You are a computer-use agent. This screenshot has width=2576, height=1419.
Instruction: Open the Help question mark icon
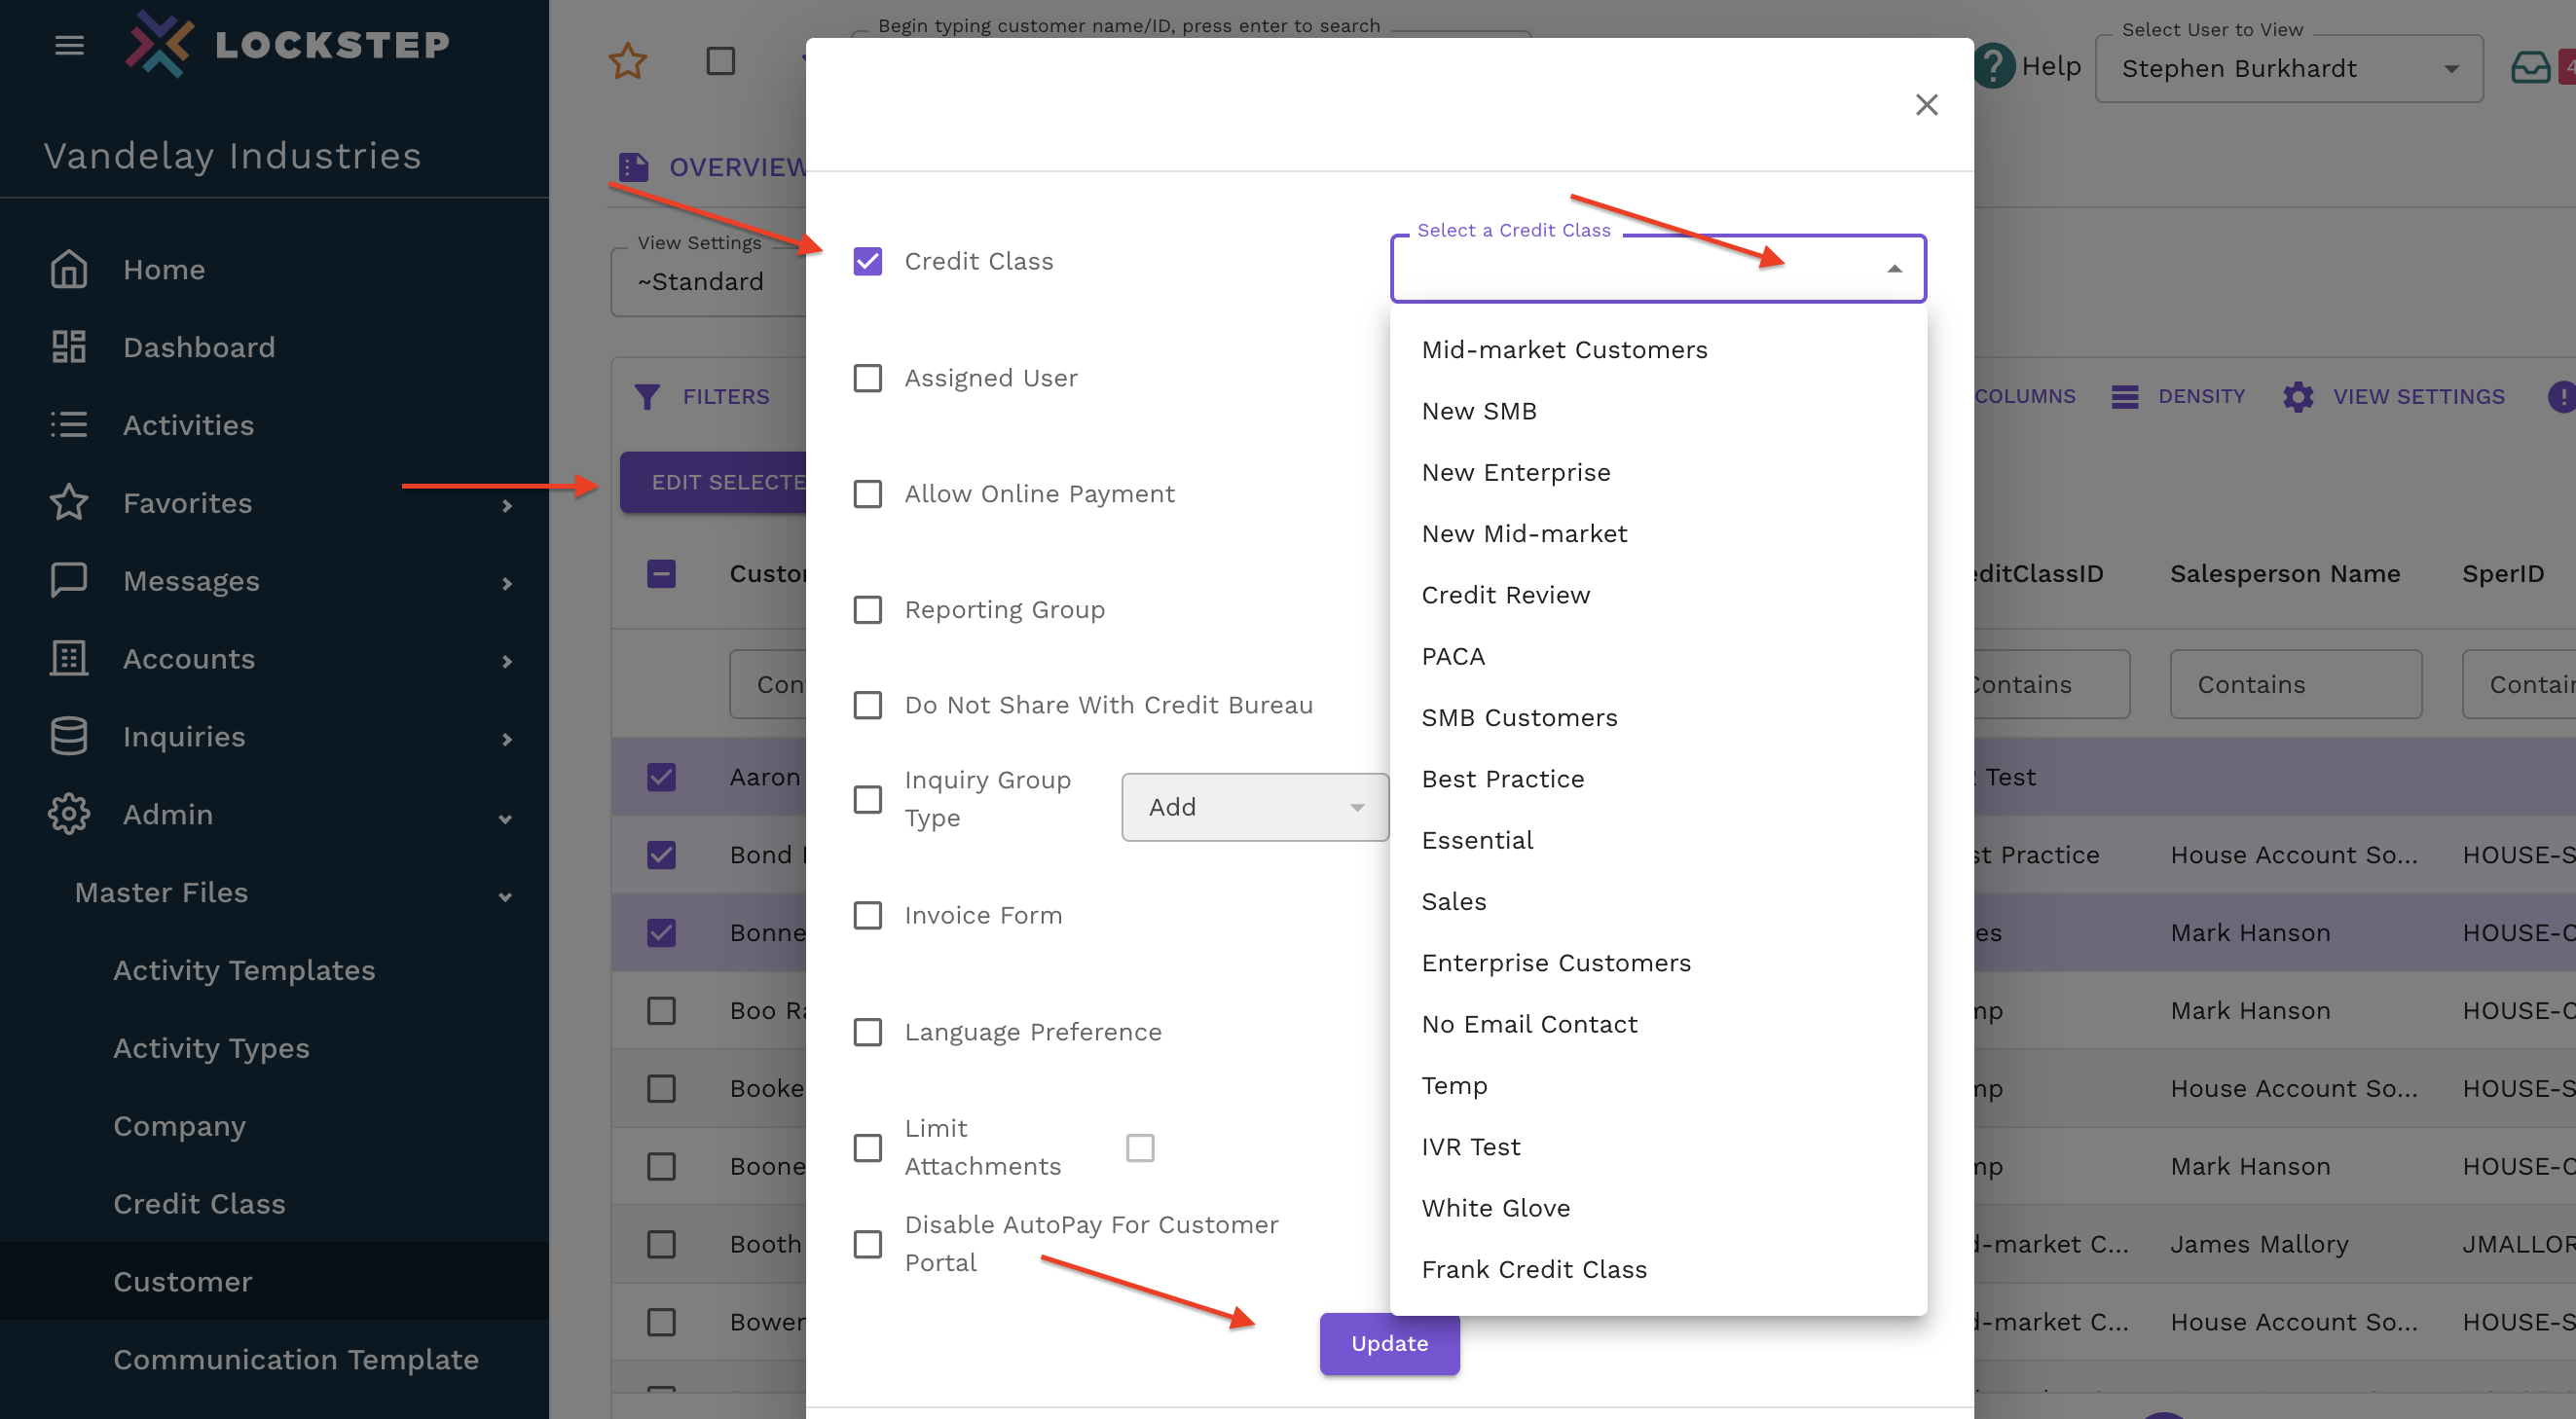click(1993, 67)
